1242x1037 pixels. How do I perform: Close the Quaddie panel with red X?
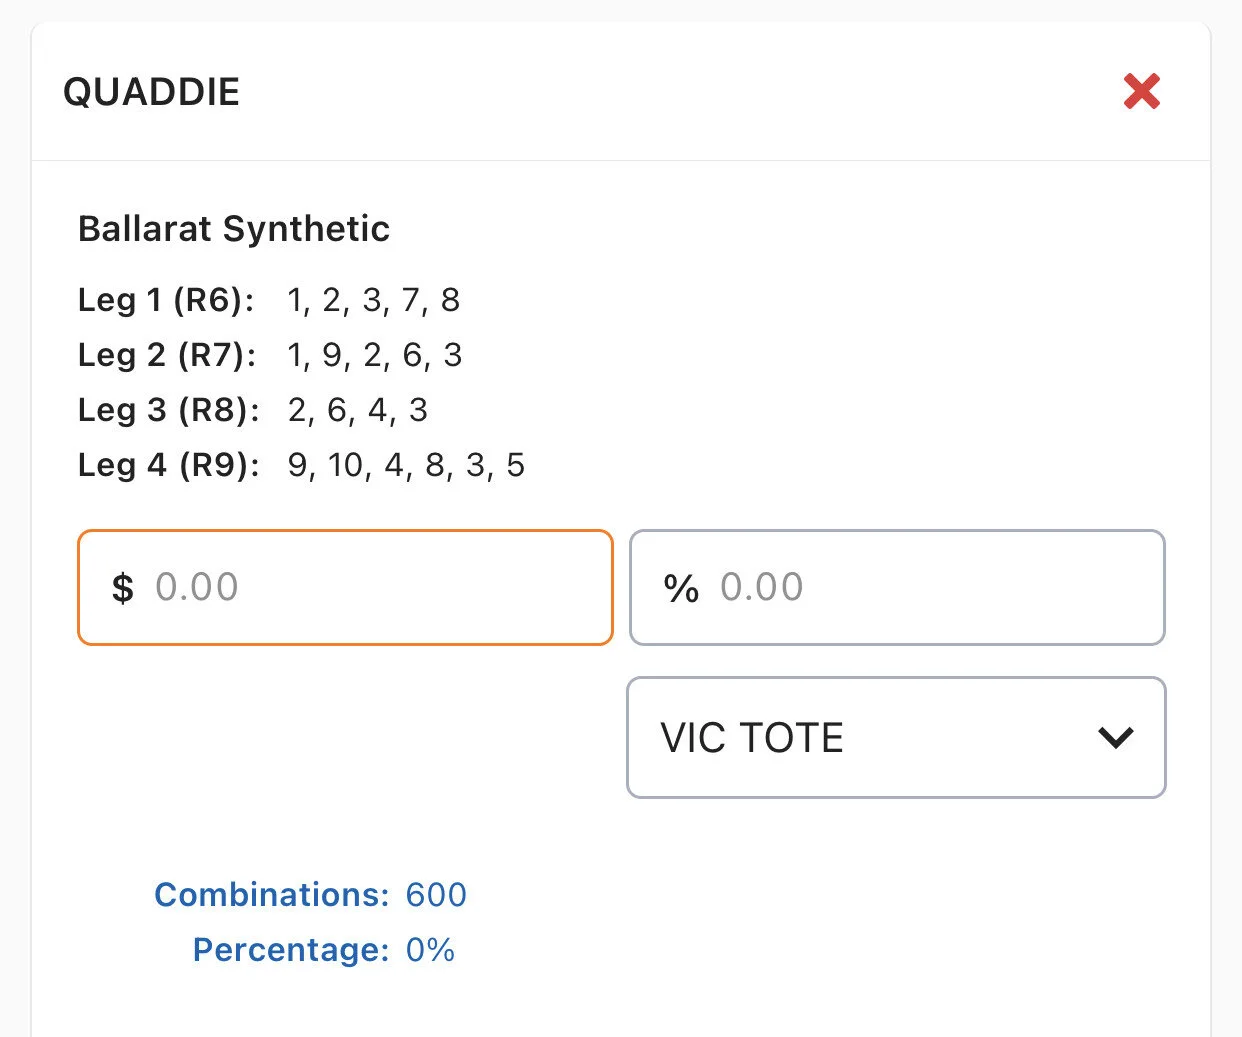[1141, 91]
